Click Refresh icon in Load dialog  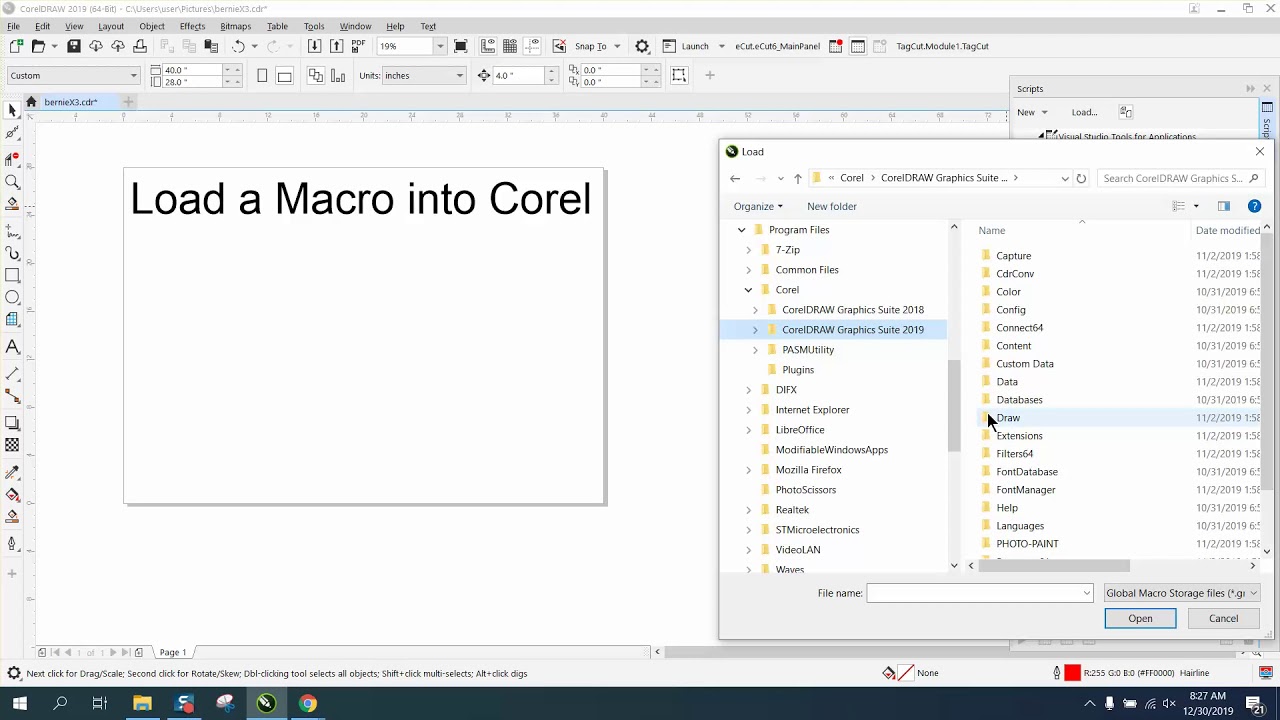click(1081, 178)
